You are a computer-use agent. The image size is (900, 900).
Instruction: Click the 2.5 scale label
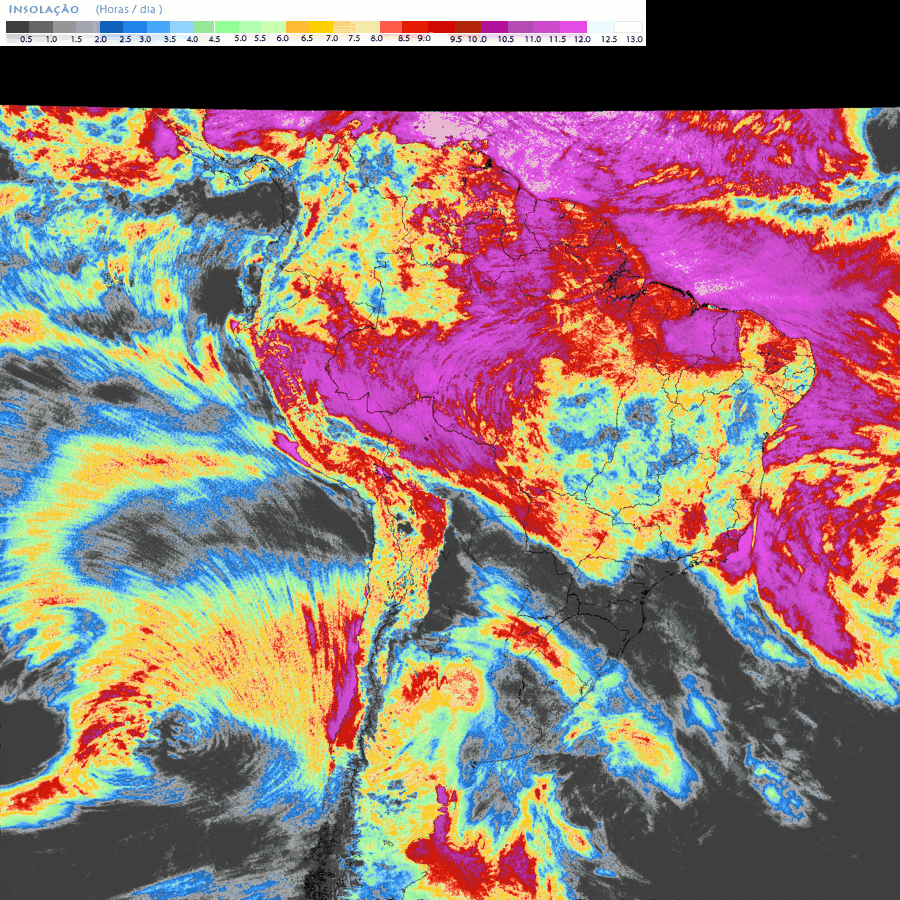tap(125, 40)
